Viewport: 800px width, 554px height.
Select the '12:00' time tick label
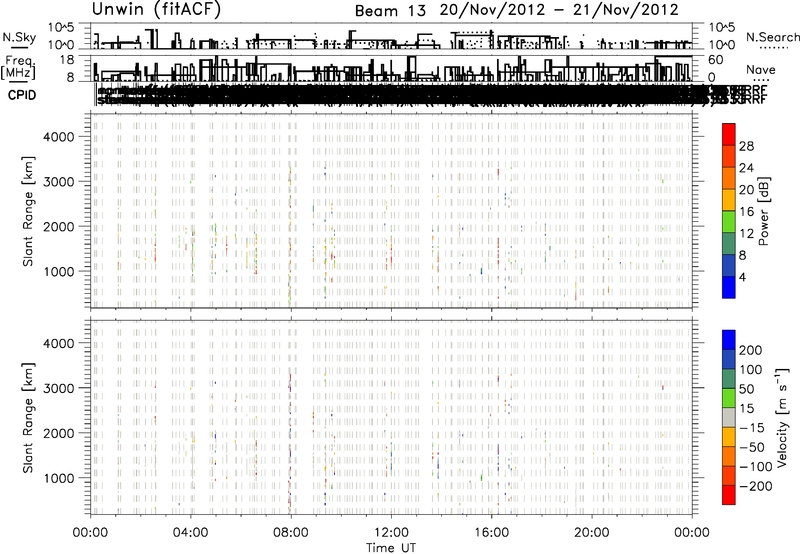(391, 533)
